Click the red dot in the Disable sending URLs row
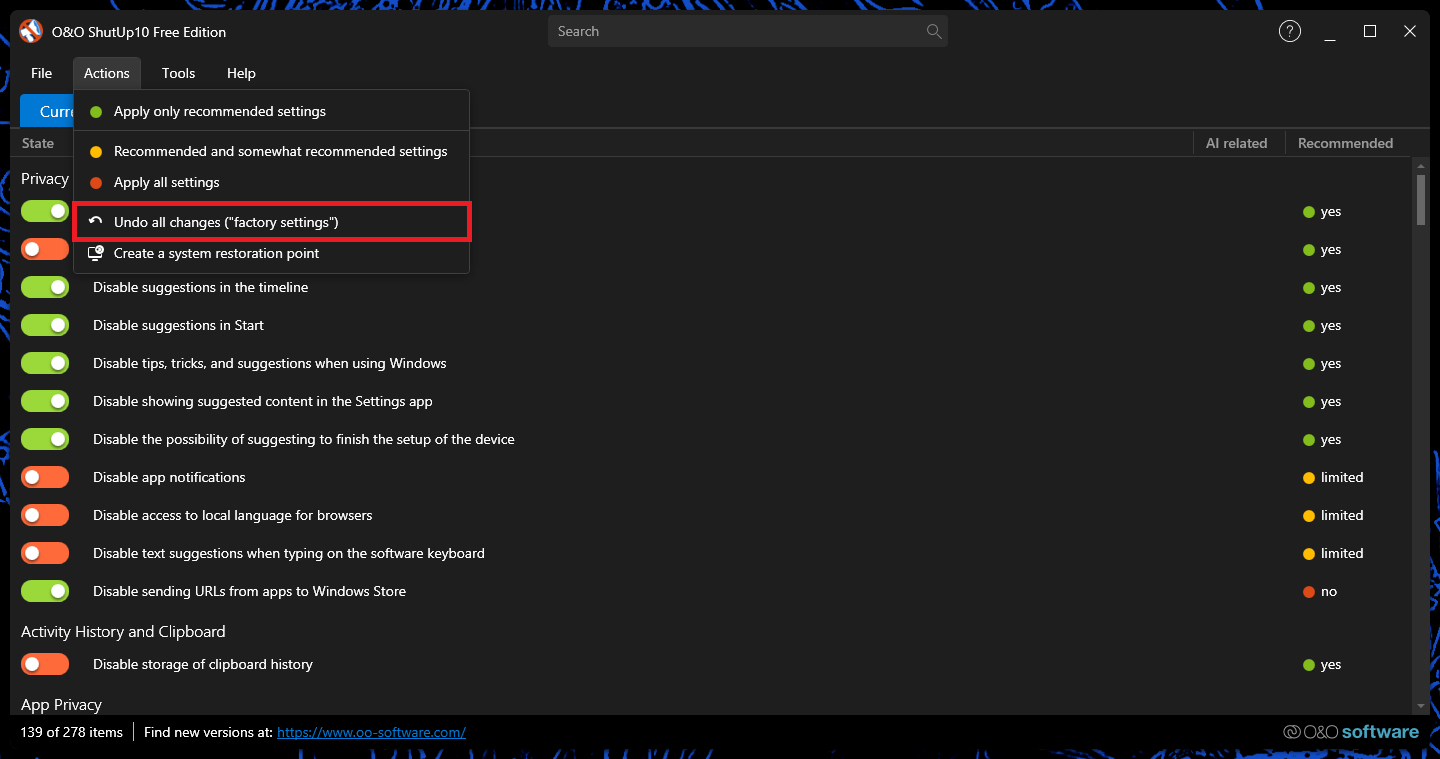Image resolution: width=1440 pixels, height=759 pixels. 1309,591
